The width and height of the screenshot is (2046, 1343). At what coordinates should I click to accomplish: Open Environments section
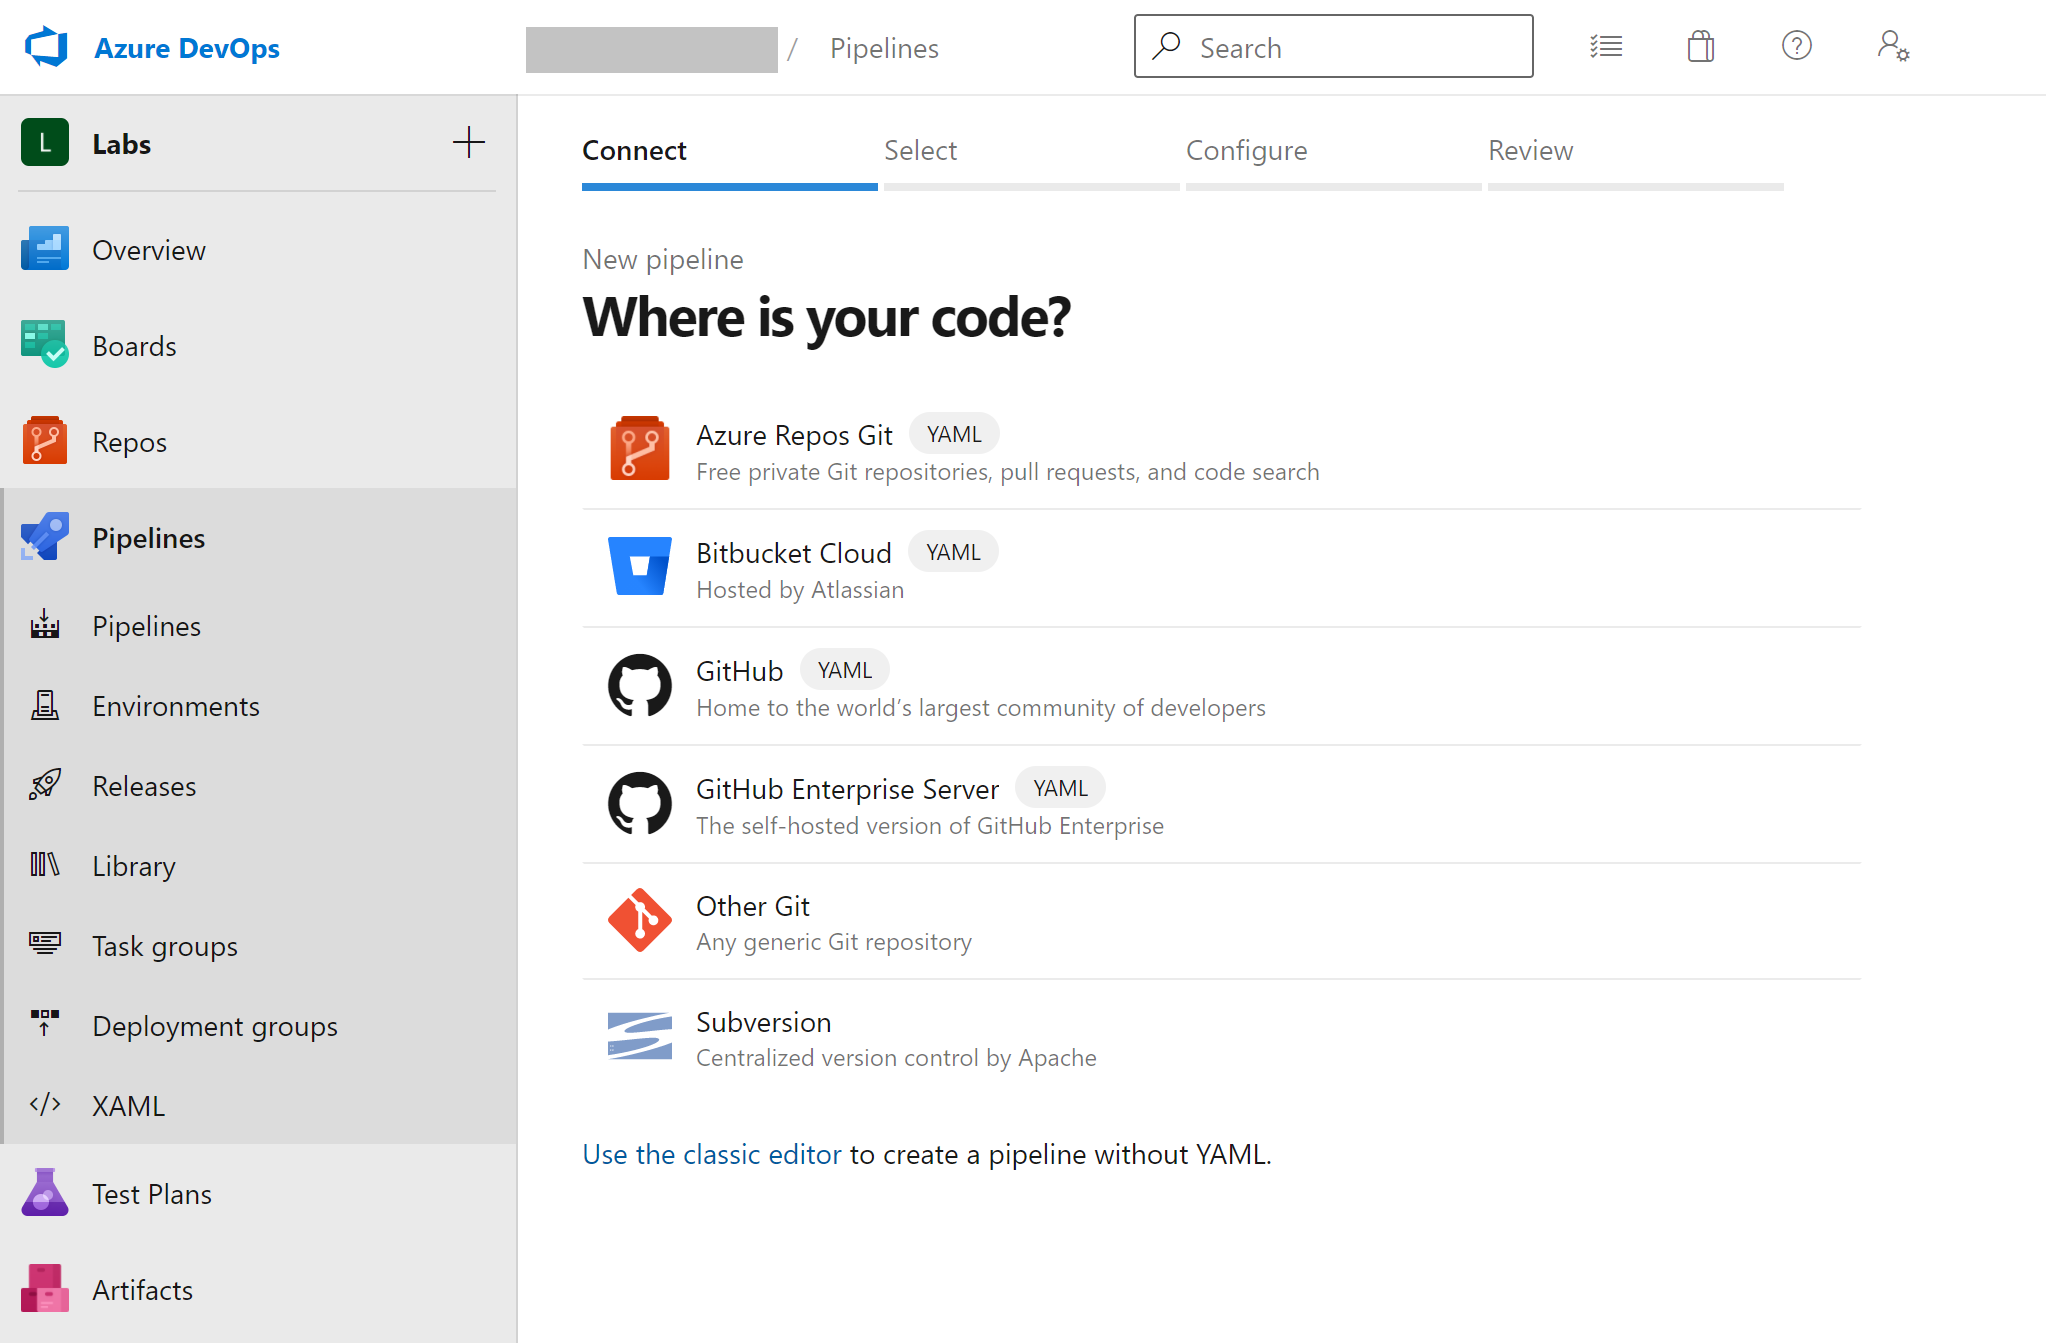(175, 706)
